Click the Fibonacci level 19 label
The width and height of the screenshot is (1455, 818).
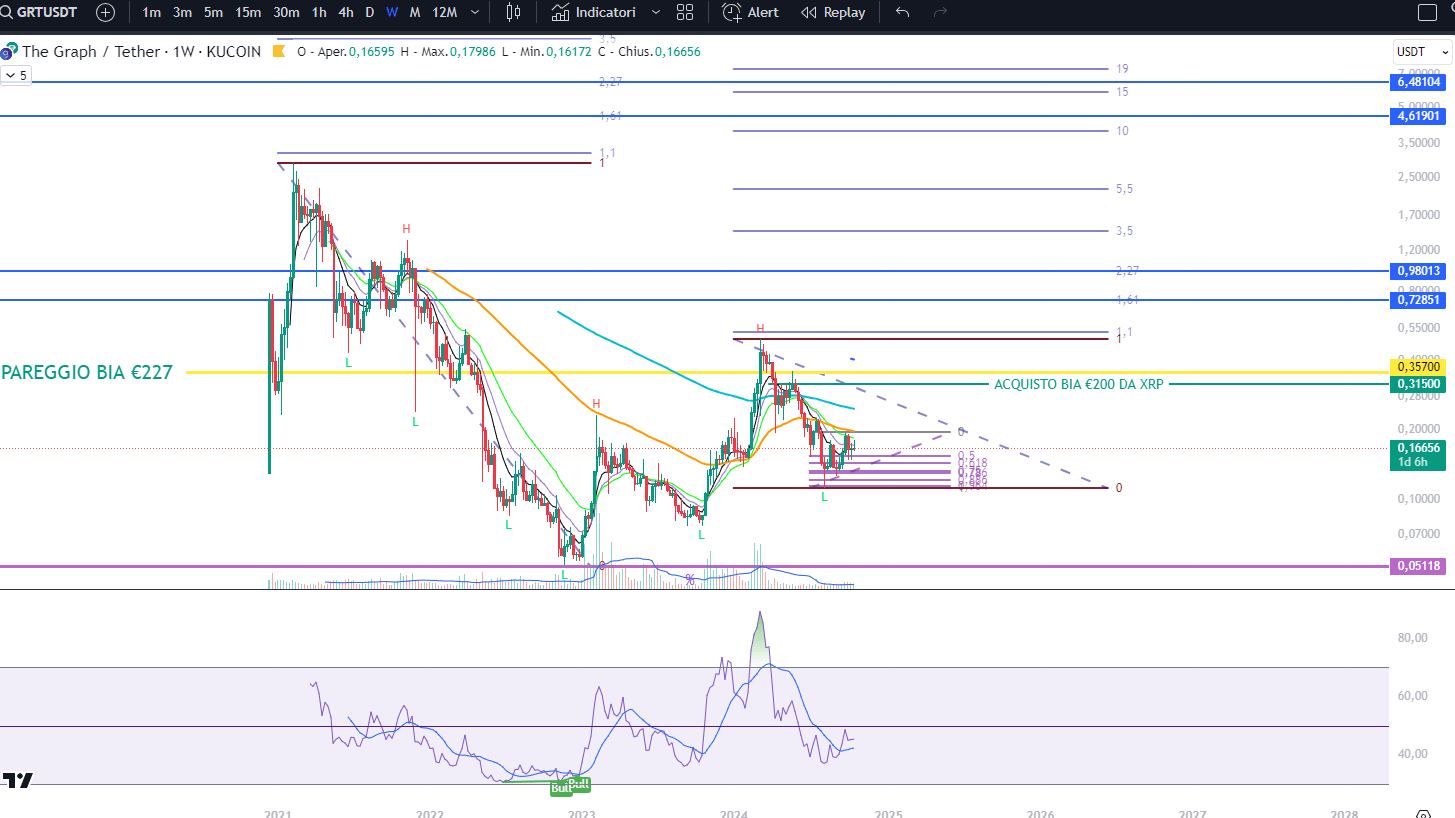click(1122, 69)
